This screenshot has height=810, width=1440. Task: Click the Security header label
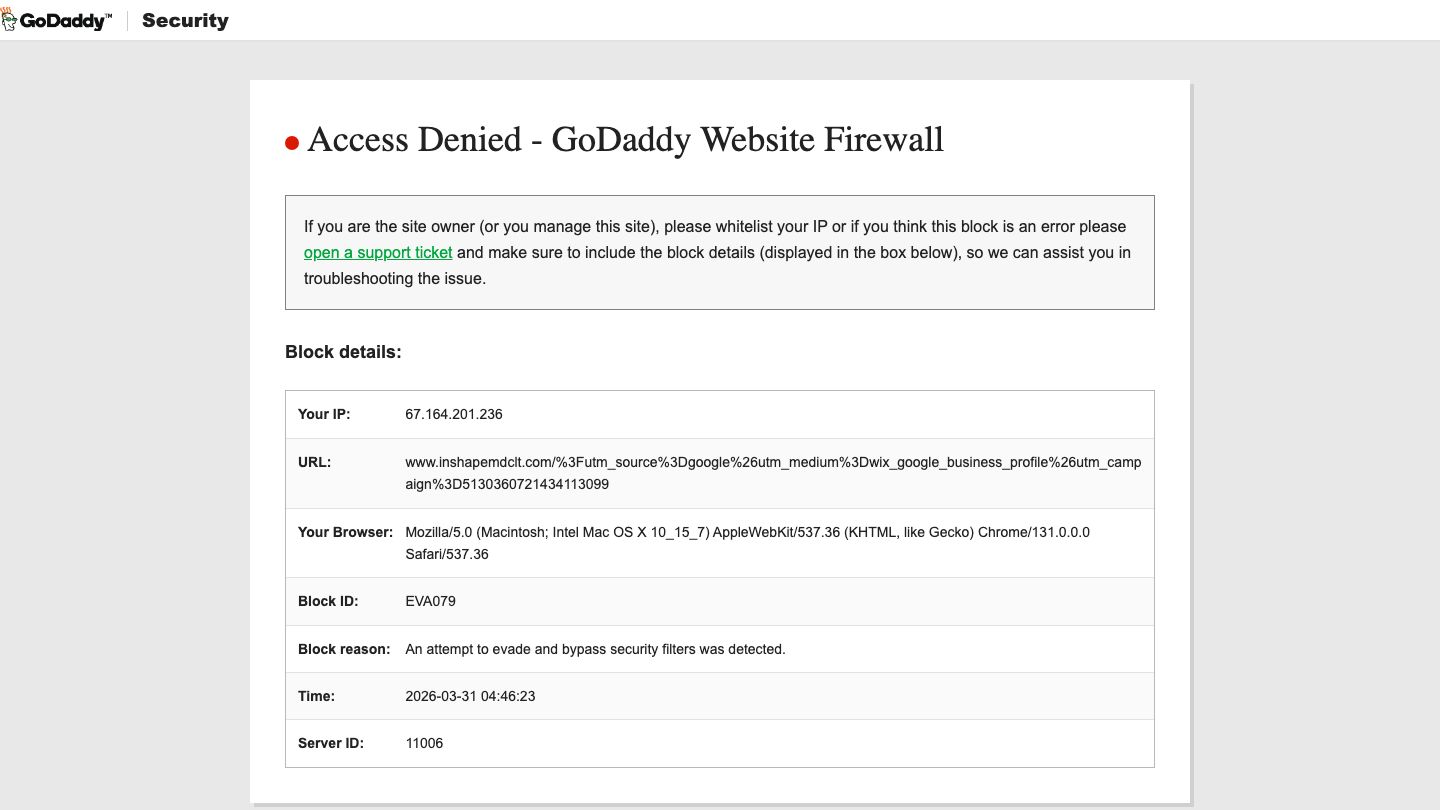[x=185, y=20]
